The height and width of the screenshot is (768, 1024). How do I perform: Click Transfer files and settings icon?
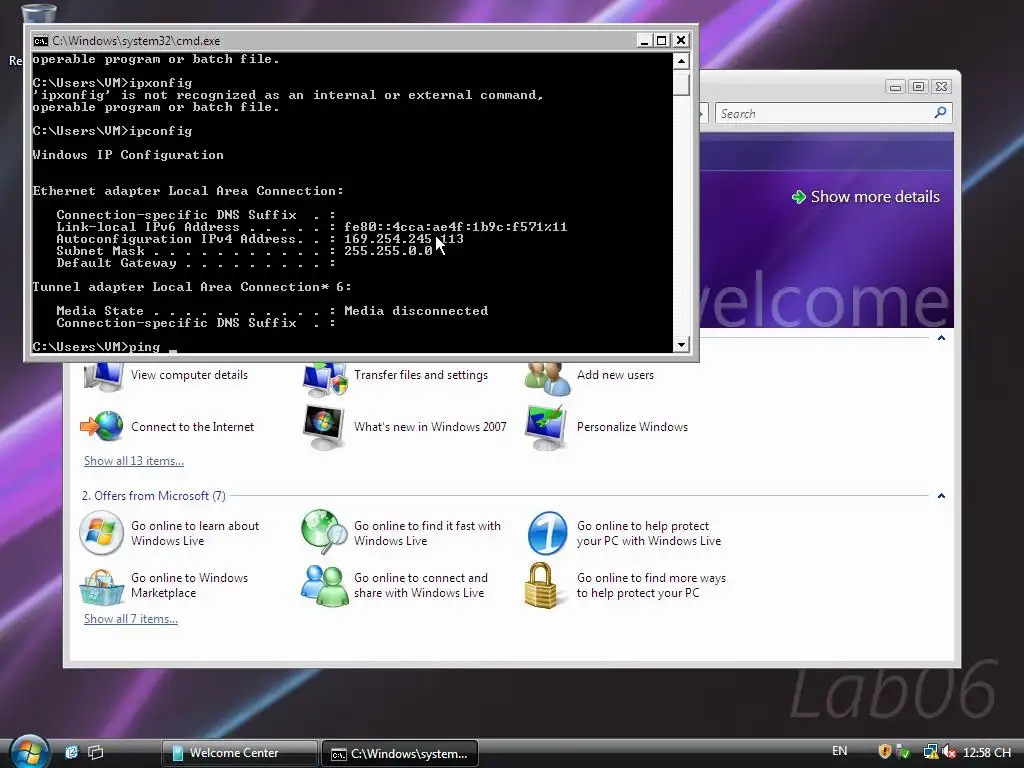point(325,378)
